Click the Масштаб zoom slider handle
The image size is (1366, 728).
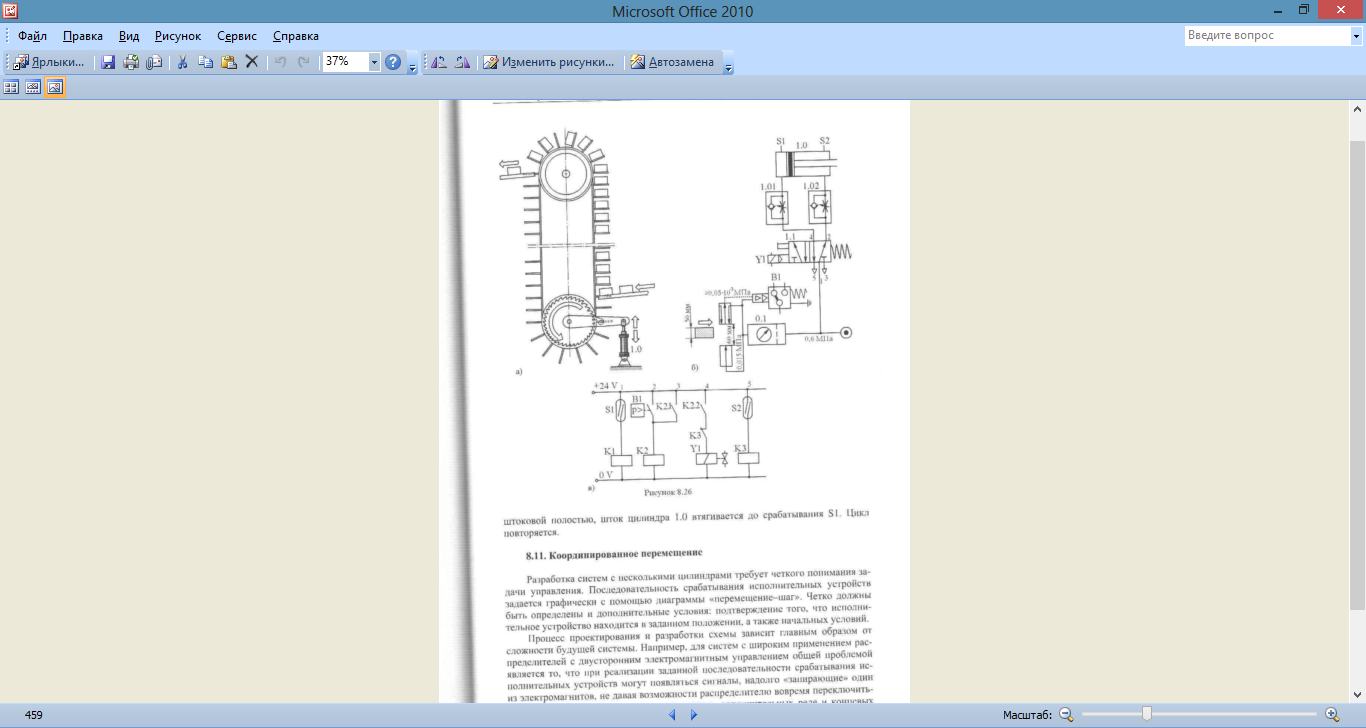pos(1147,714)
